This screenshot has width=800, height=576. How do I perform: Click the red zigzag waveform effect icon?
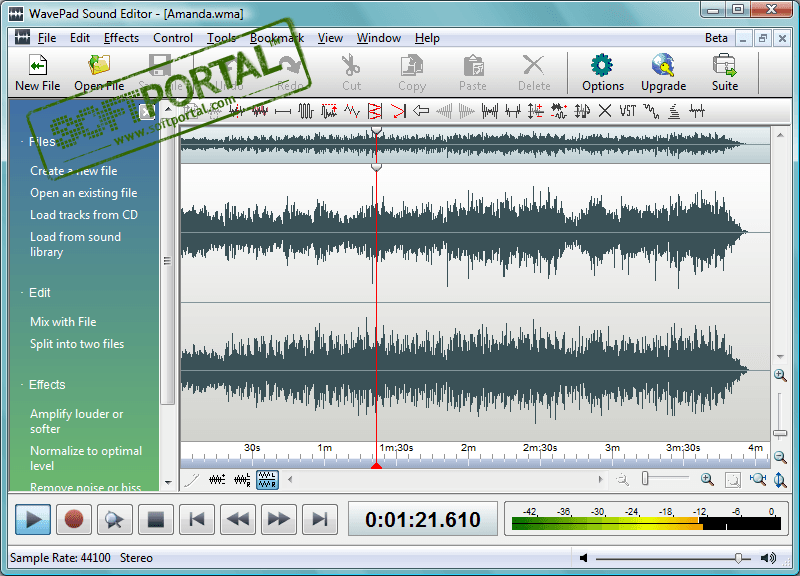coord(352,111)
